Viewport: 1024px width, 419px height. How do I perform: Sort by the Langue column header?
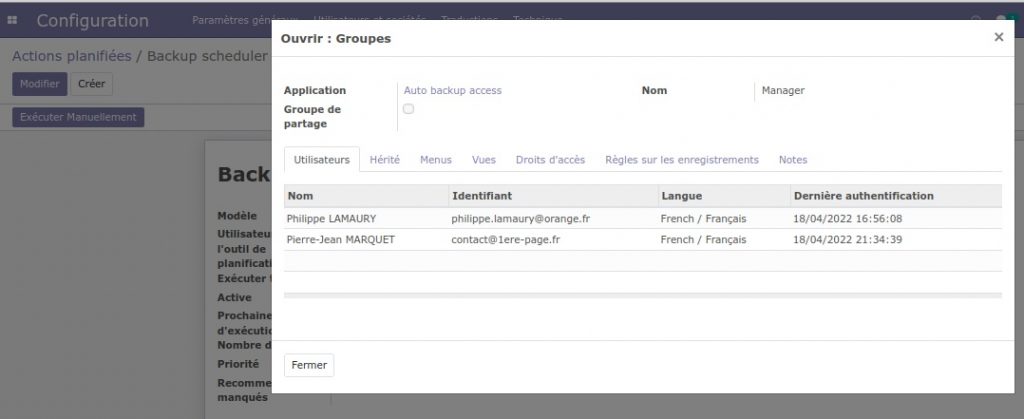(x=724, y=196)
